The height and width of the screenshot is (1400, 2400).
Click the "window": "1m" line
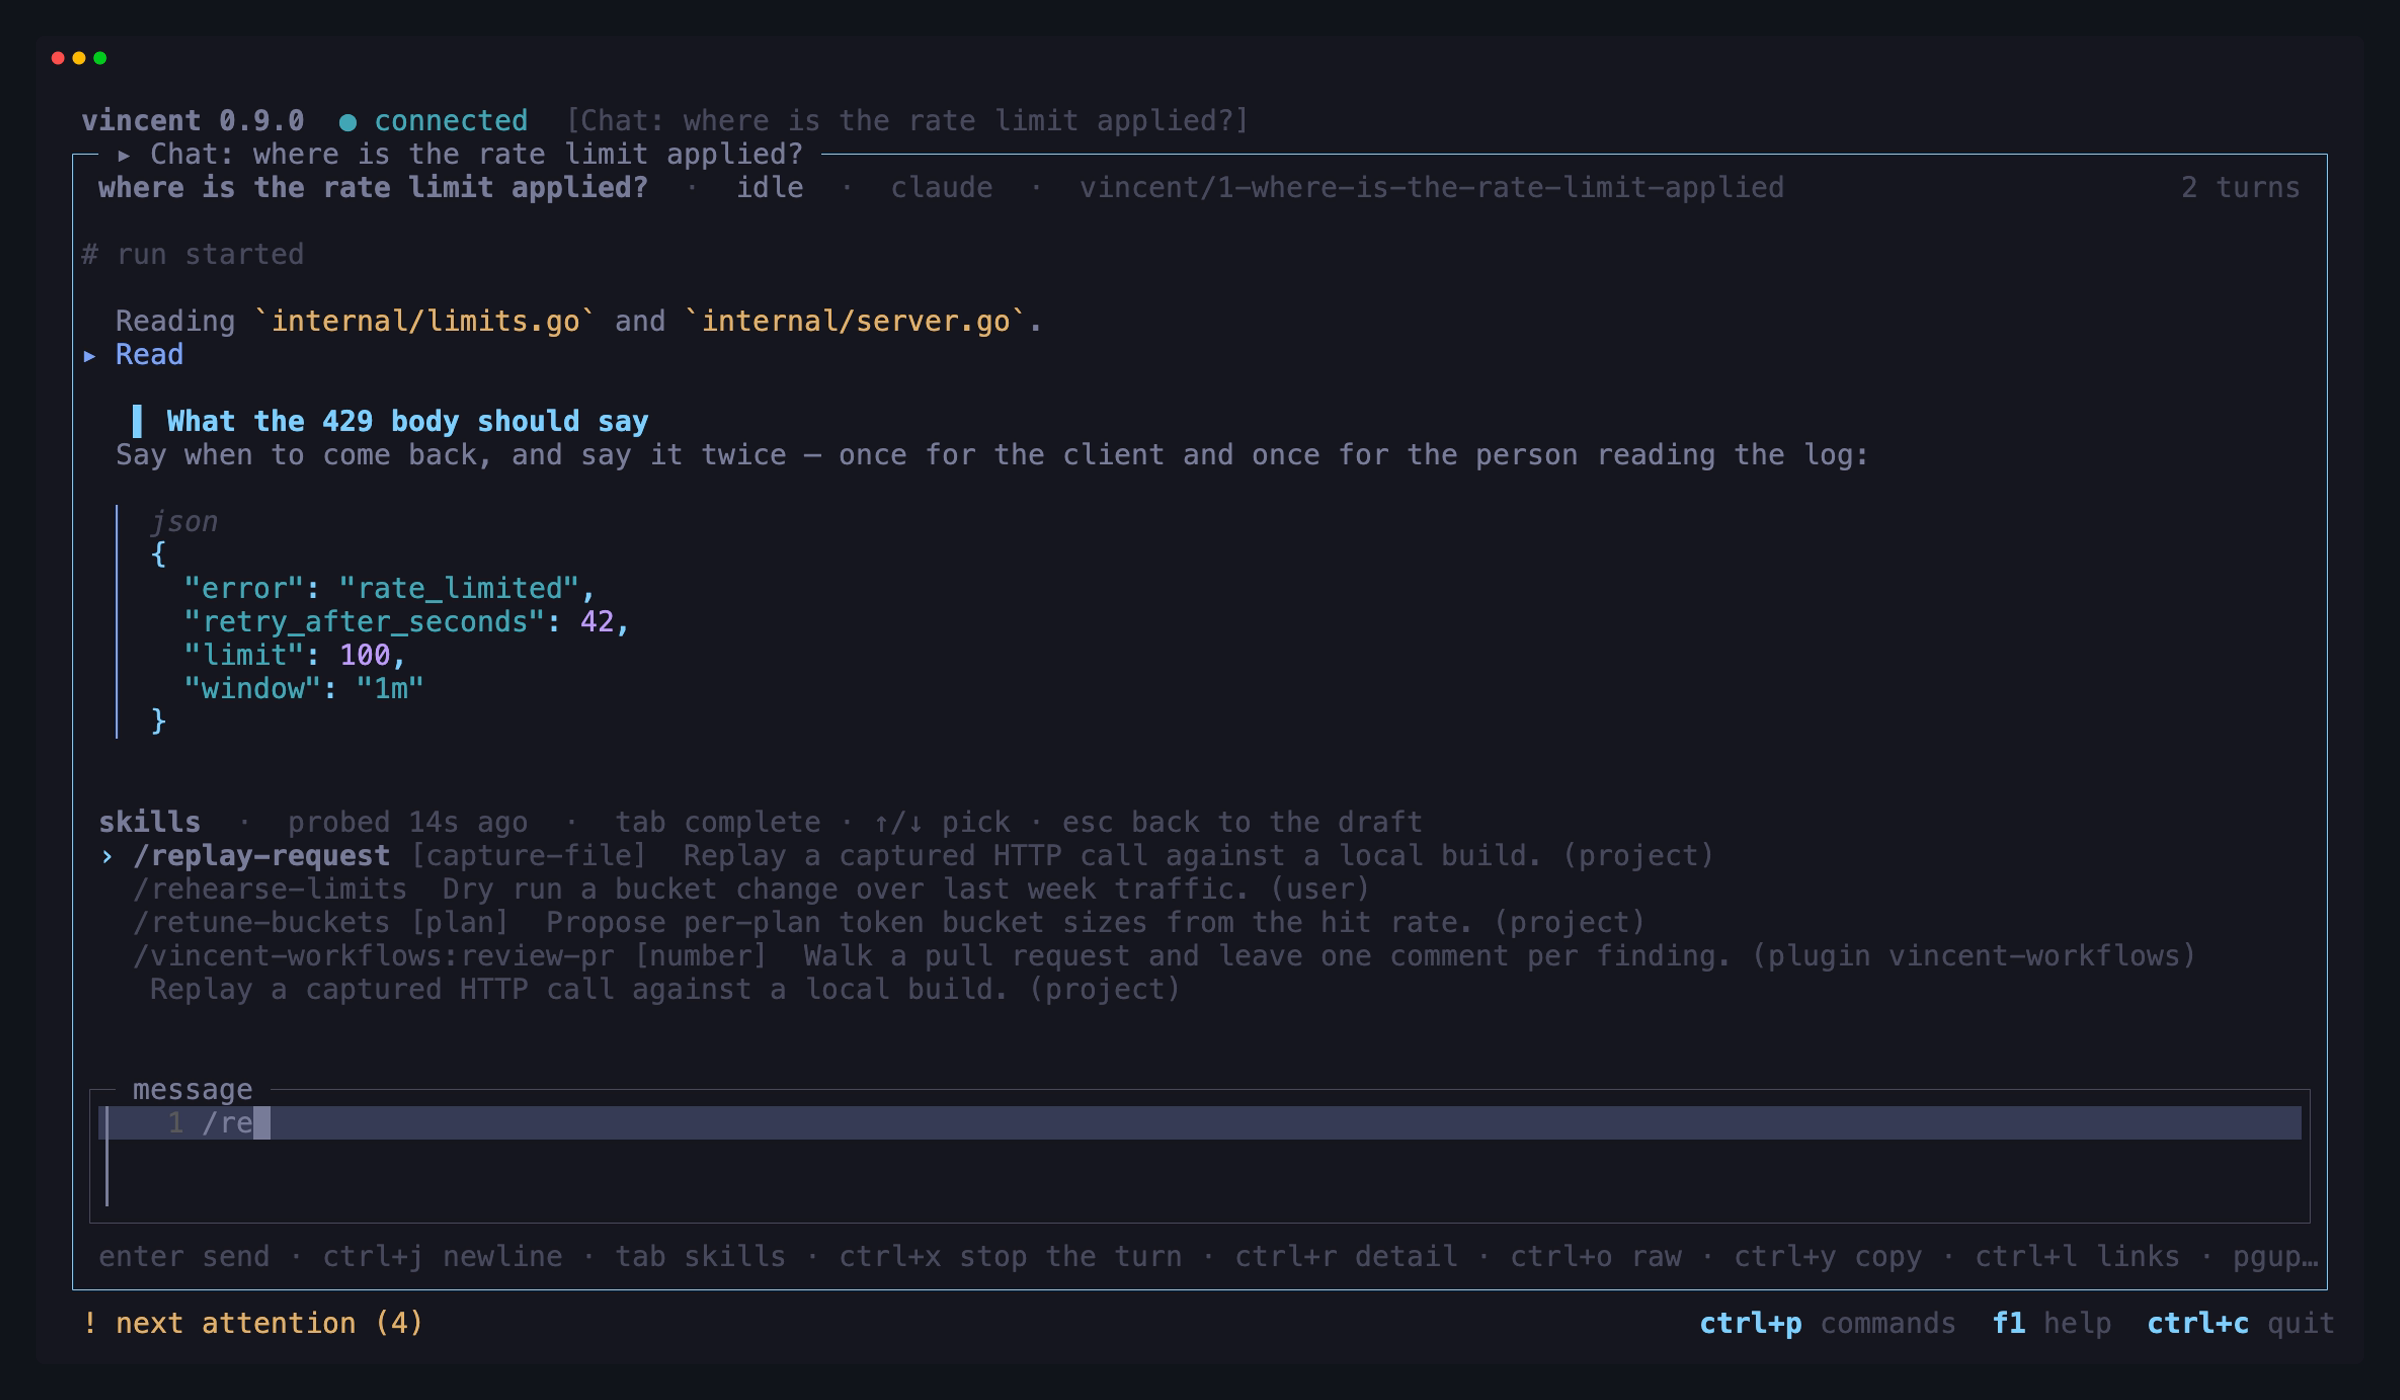point(304,688)
